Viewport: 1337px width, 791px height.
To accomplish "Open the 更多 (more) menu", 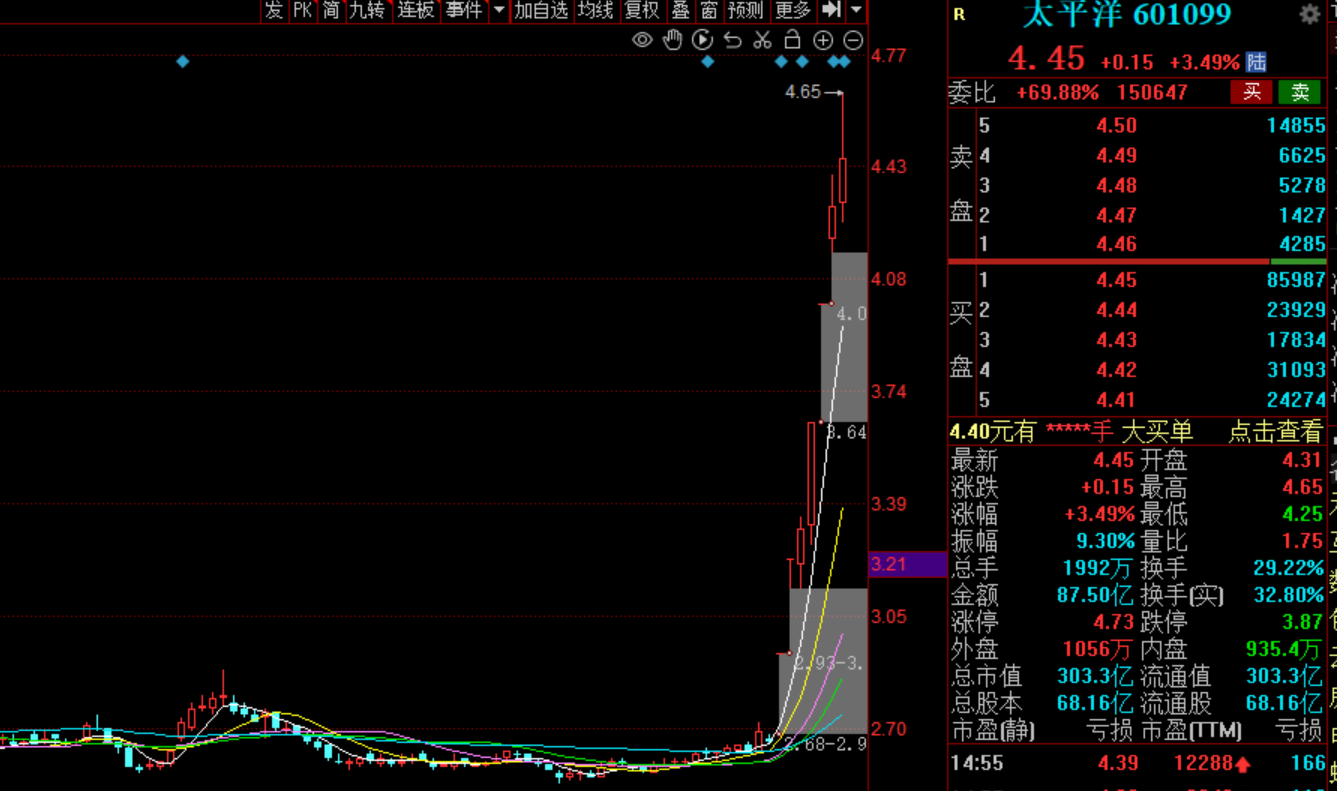I will [793, 10].
